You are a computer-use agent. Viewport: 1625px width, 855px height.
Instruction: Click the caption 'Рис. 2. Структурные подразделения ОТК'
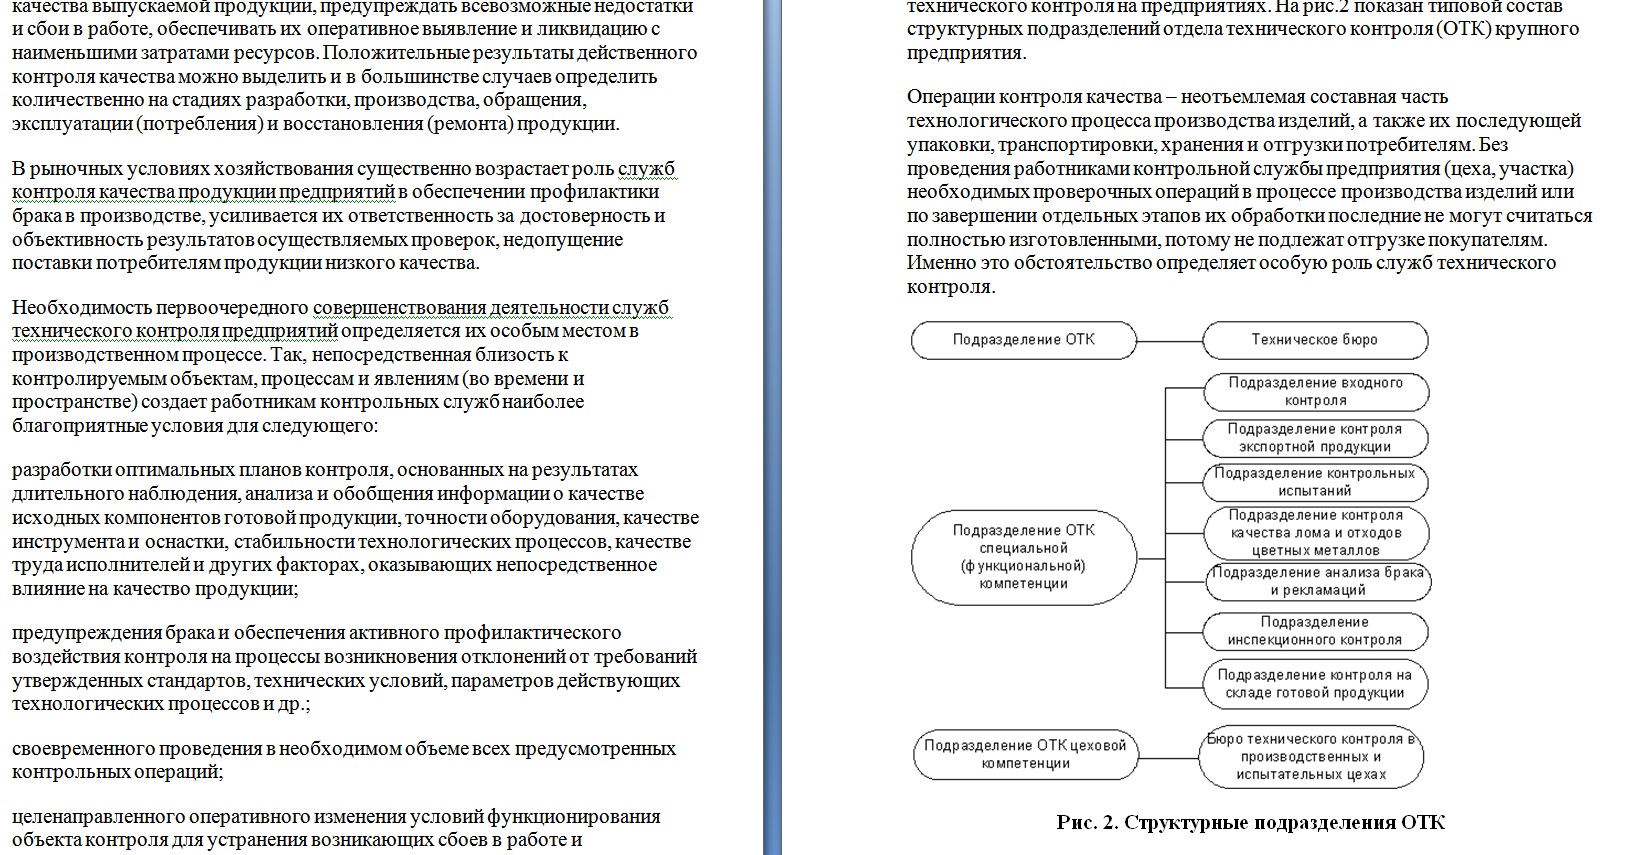[1251, 823]
